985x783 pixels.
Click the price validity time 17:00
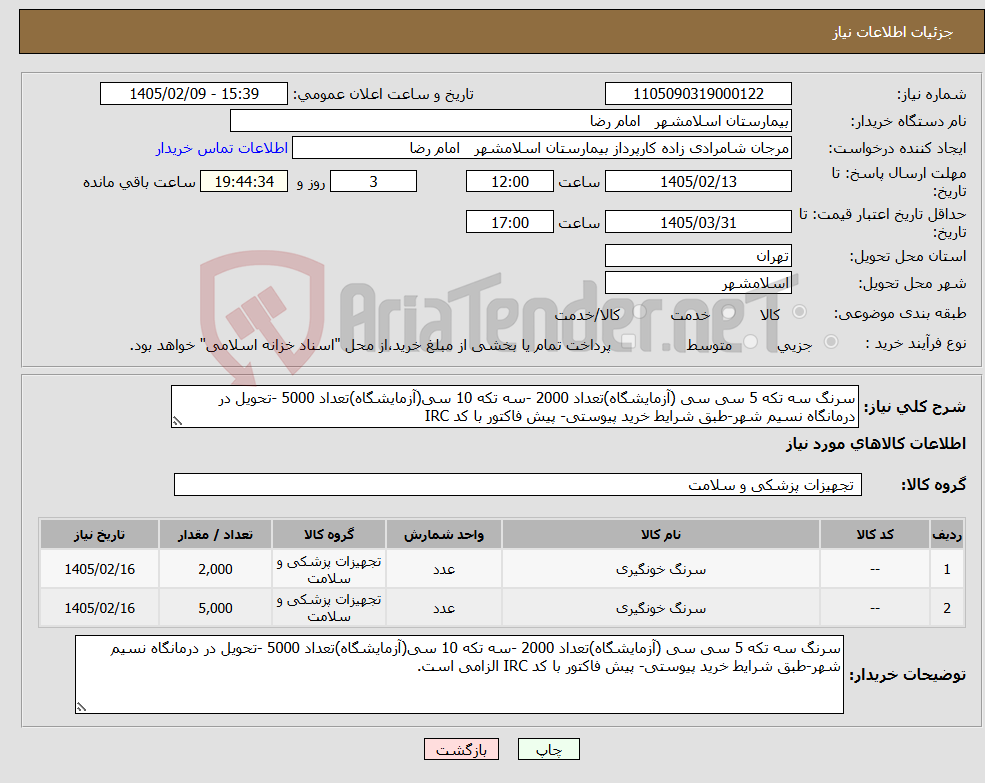pos(509,222)
